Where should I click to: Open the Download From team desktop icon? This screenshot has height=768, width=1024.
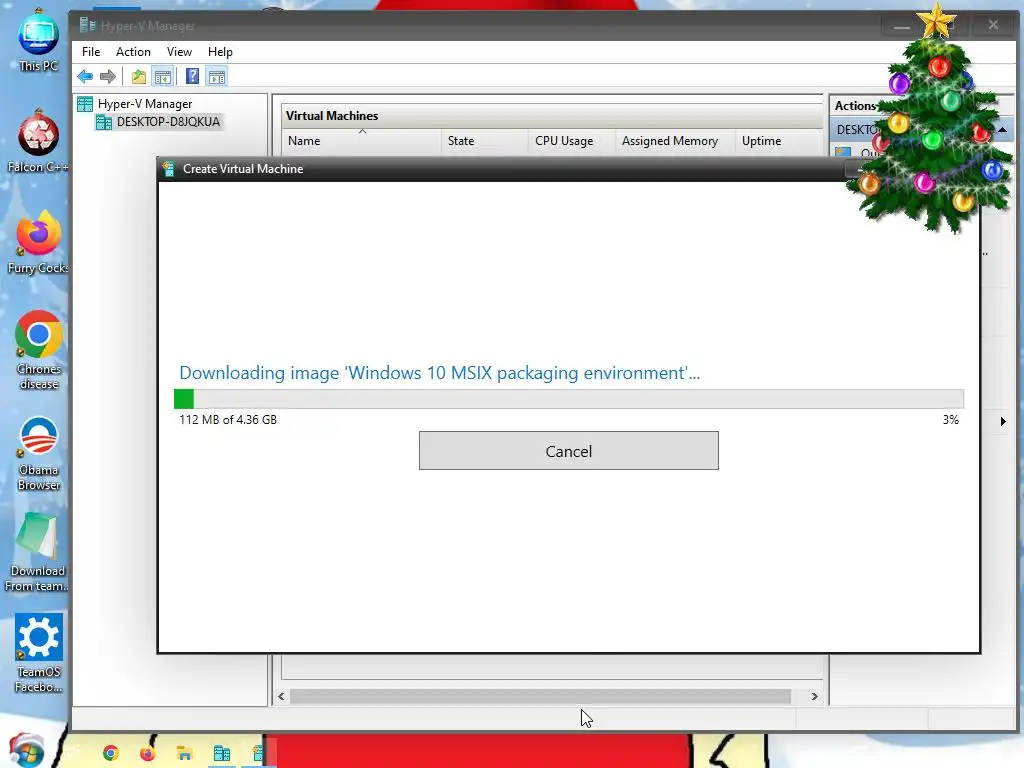click(37, 552)
